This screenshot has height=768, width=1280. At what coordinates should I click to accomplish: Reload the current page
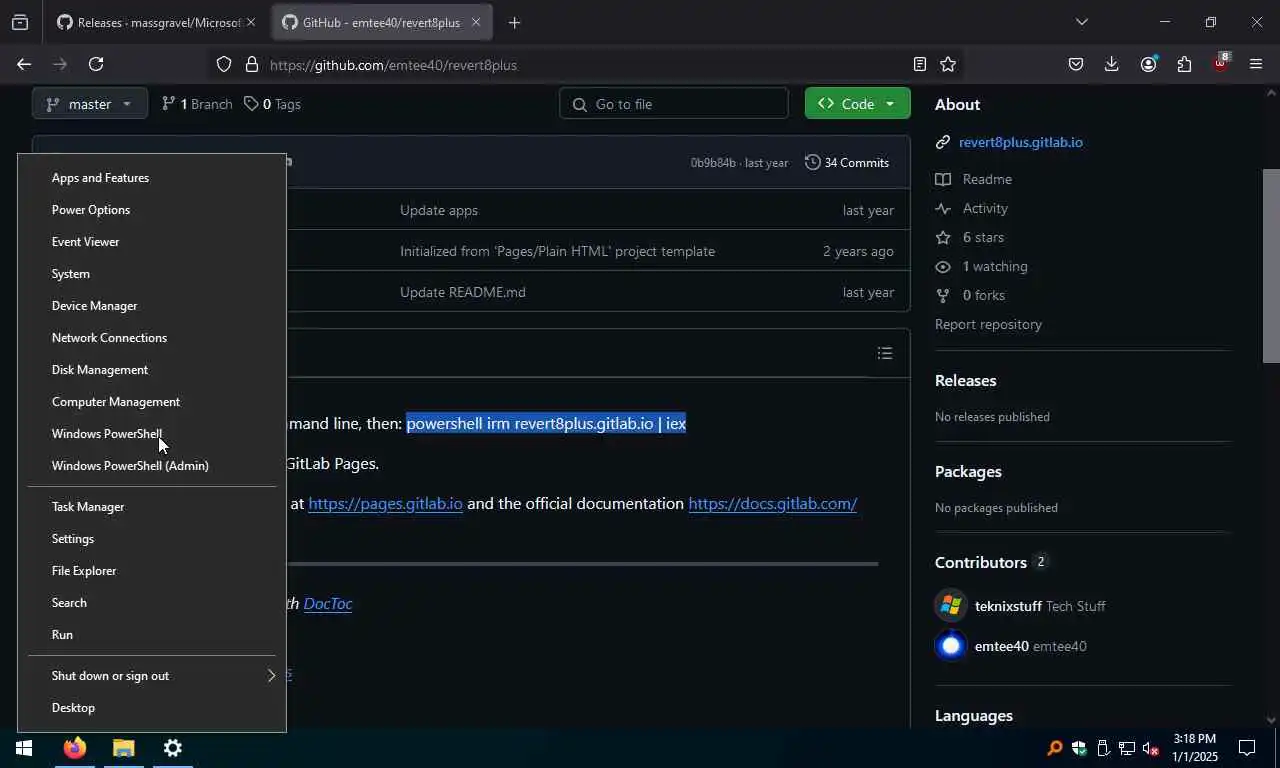pyautogui.click(x=96, y=64)
